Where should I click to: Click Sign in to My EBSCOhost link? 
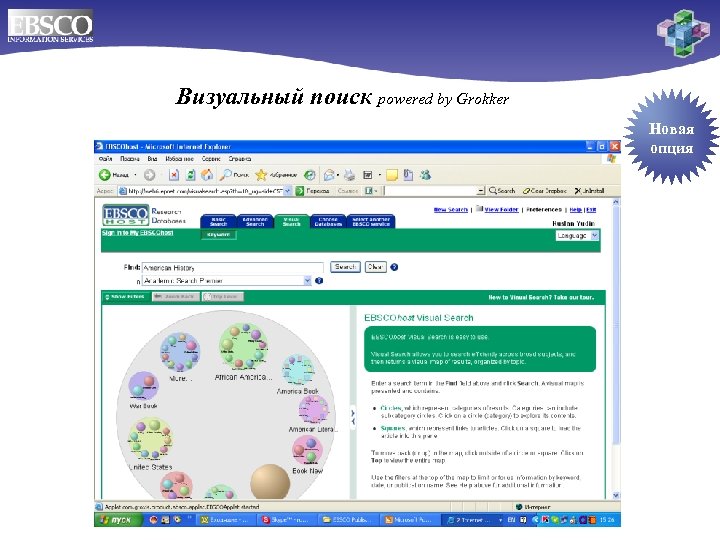[x=137, y=233]
